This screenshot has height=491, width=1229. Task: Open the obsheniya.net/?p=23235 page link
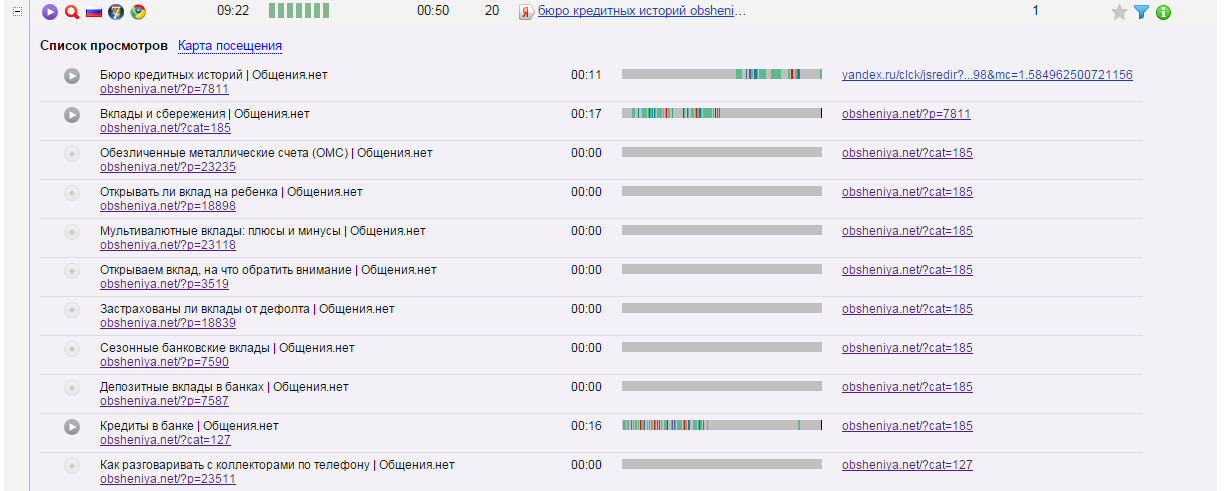(168, 167)
